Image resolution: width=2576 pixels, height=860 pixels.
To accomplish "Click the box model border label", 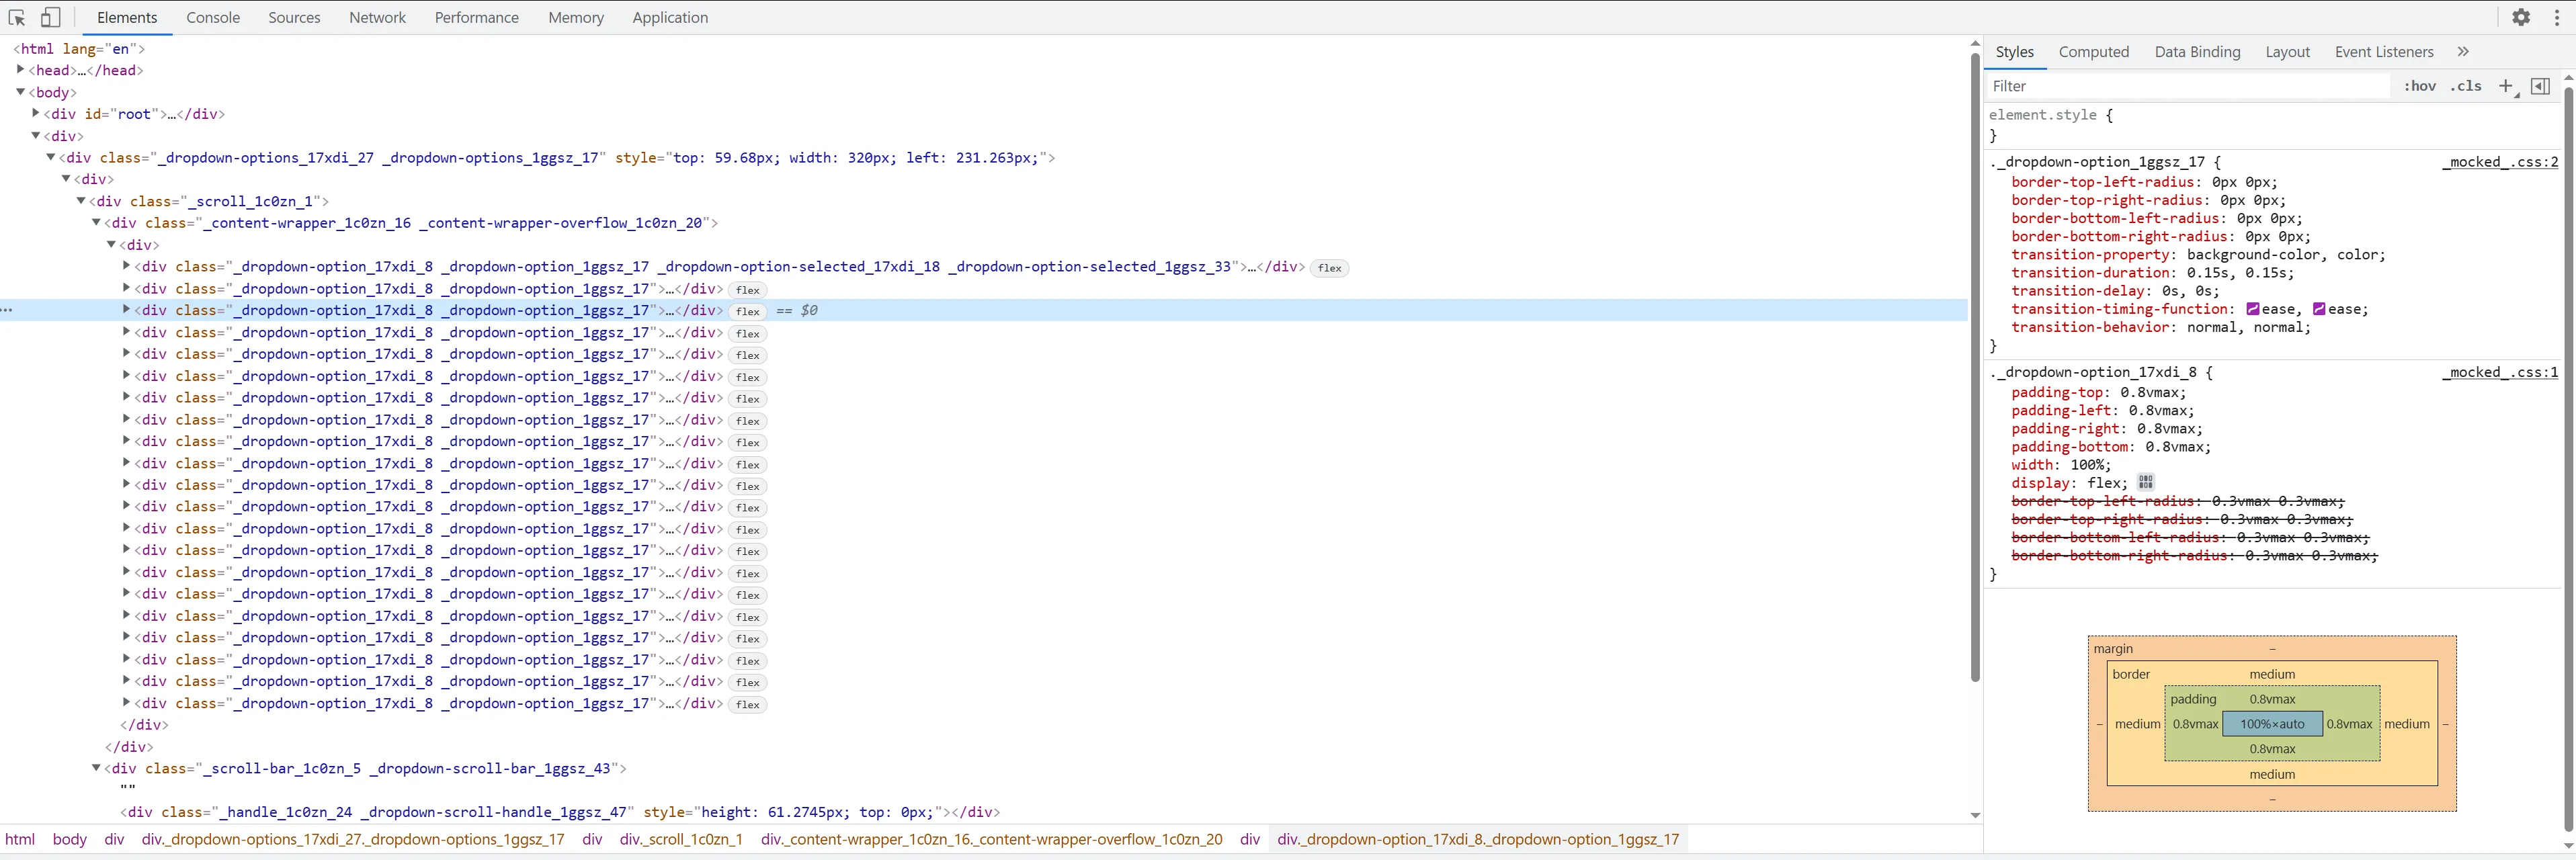I will click(x=2130, y=674).
